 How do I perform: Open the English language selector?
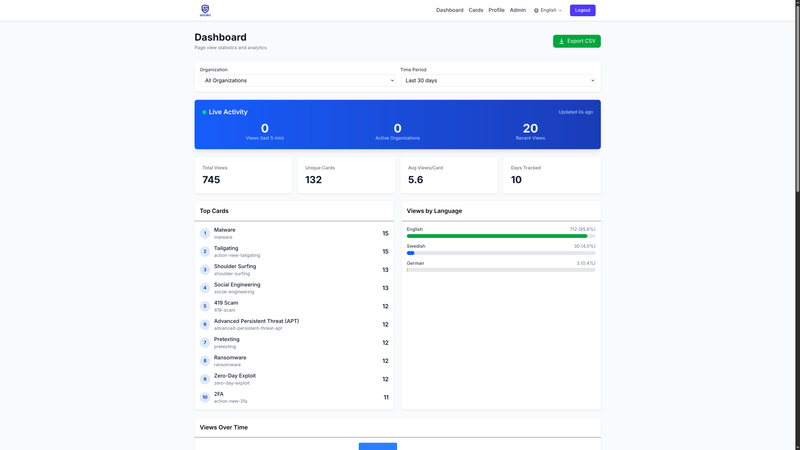[x=549, y=10]
